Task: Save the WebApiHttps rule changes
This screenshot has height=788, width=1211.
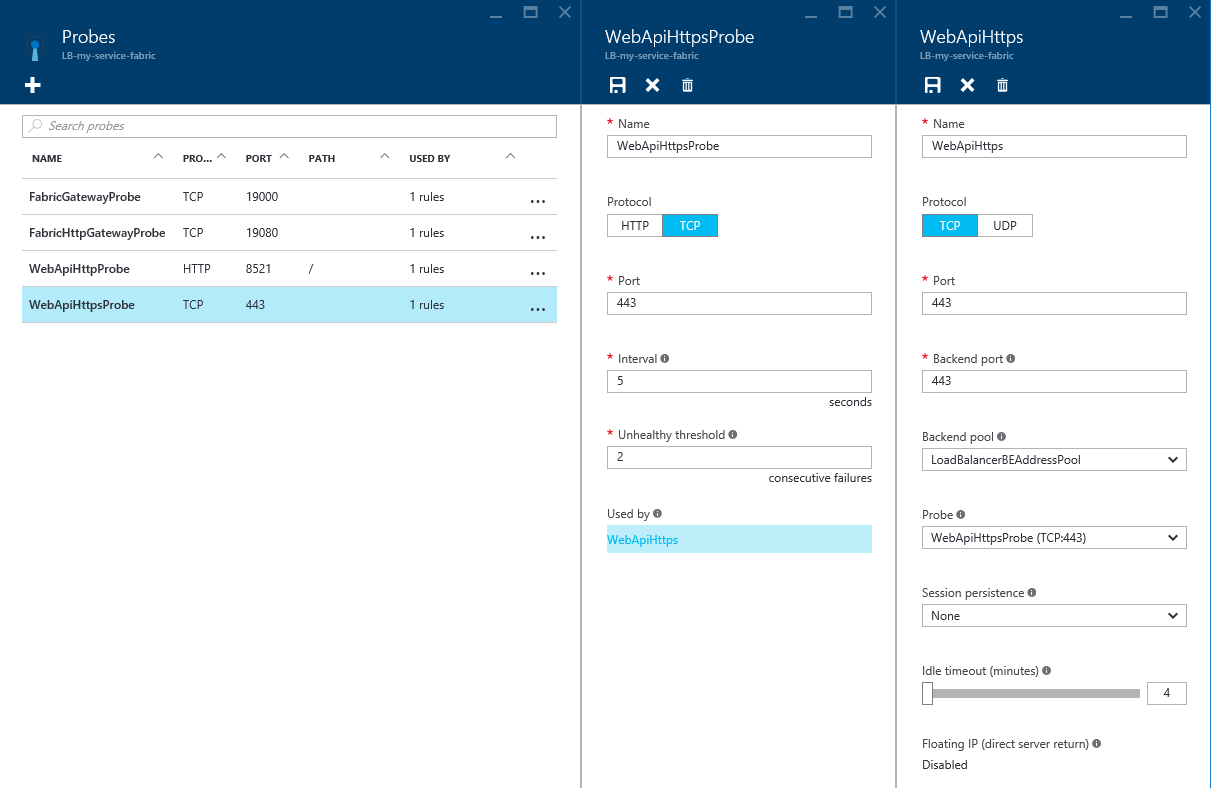Action: tap(932, 85)
